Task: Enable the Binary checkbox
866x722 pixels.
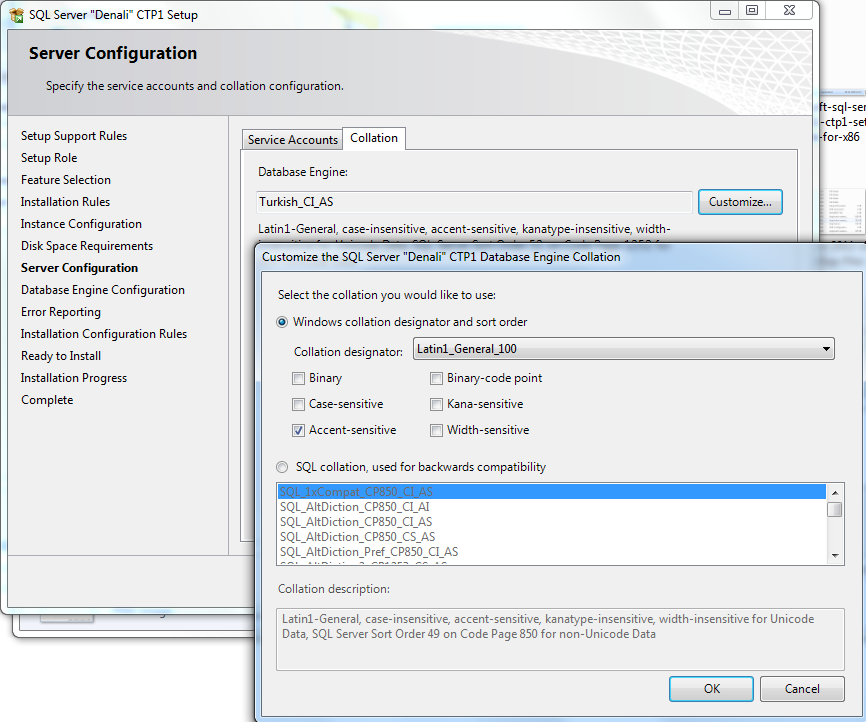Action: pyautogui.click(x=298, y=378)
